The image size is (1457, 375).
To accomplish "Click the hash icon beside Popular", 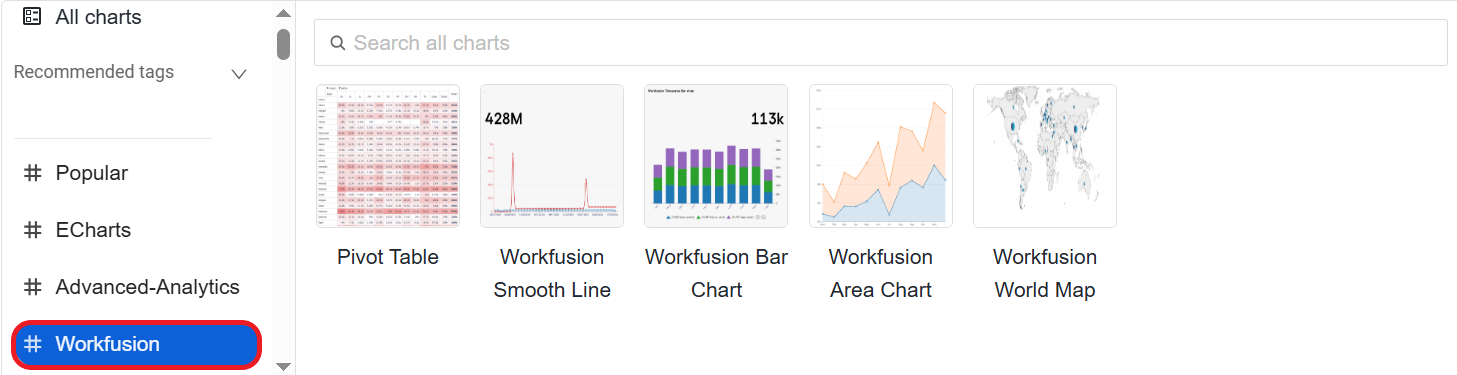I will coord(32,173).
